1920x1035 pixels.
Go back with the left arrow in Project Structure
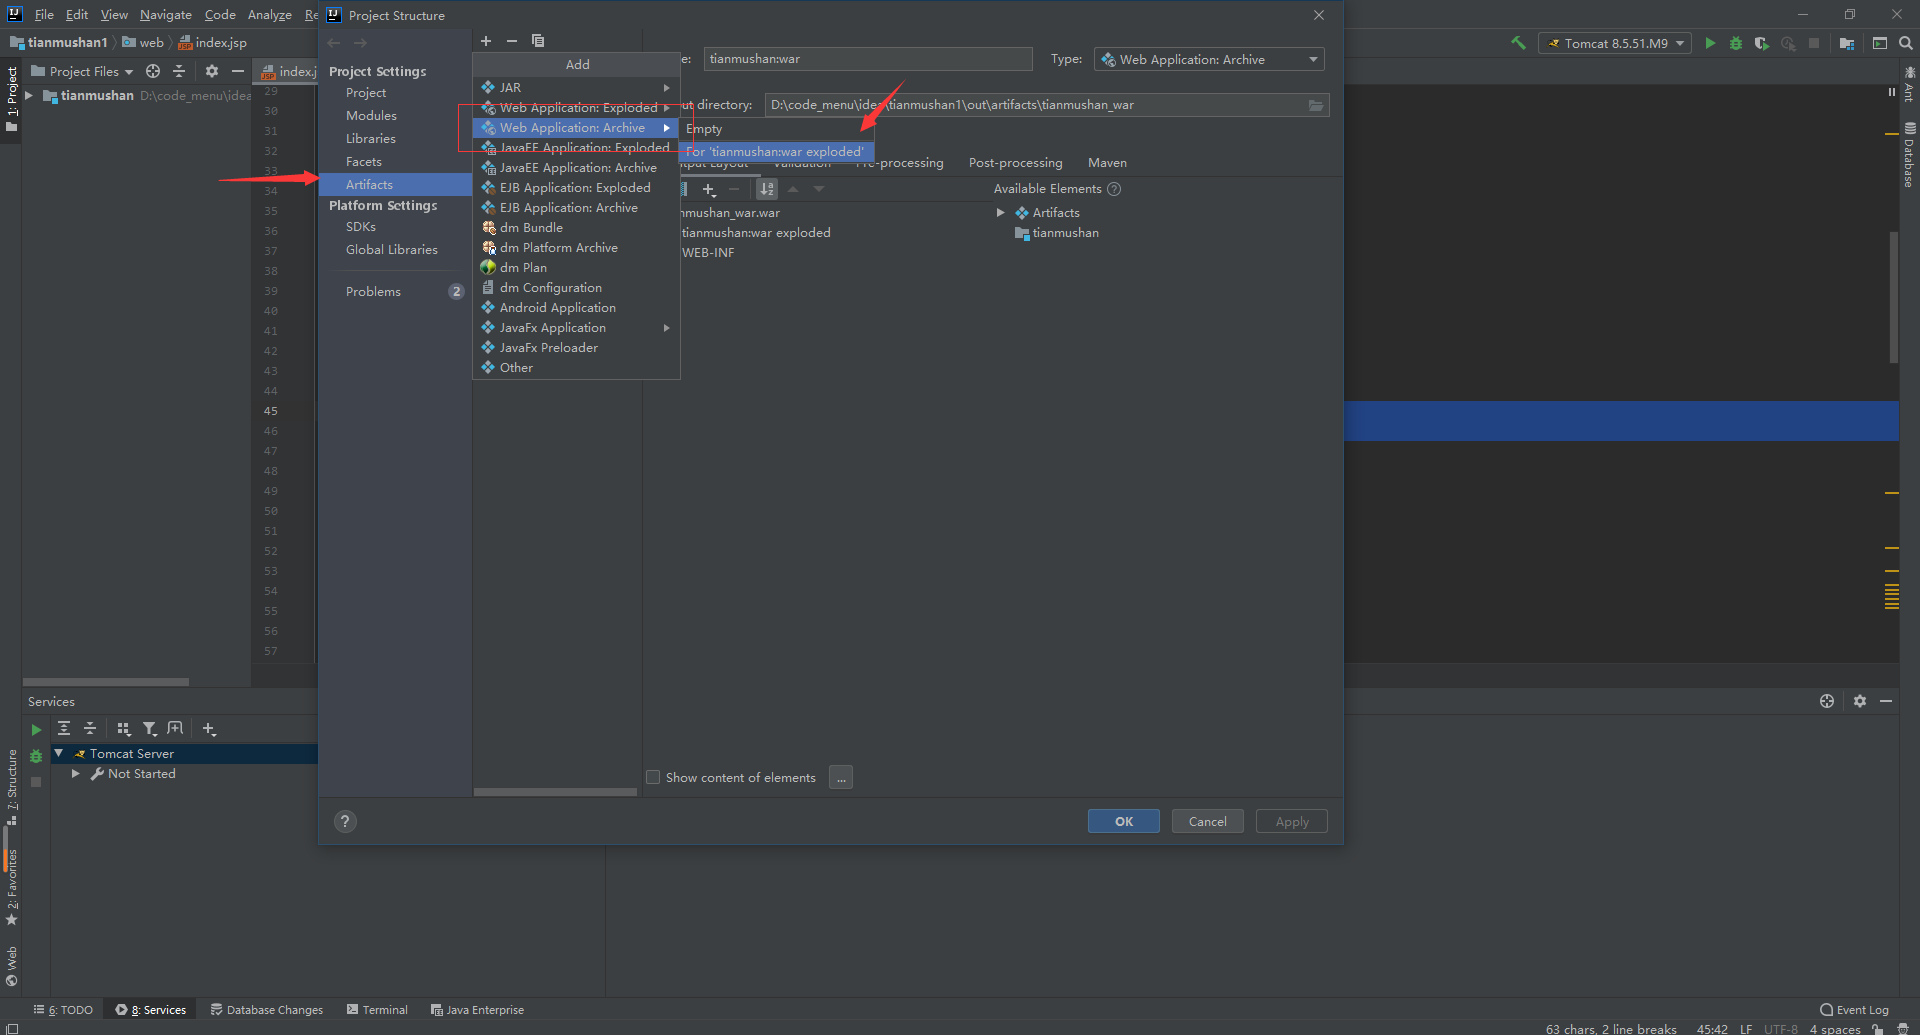(334, 43)
